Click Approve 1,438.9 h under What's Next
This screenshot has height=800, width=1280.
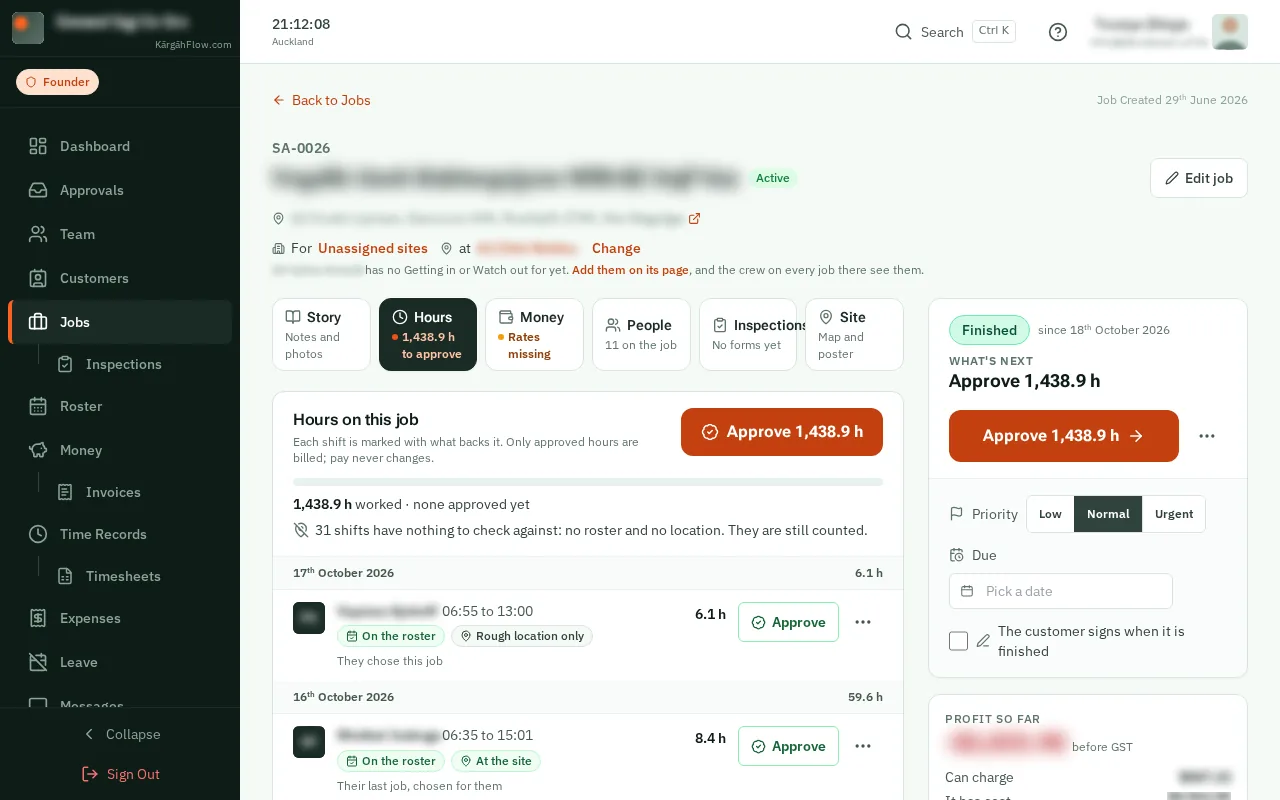coord(1064,436)
